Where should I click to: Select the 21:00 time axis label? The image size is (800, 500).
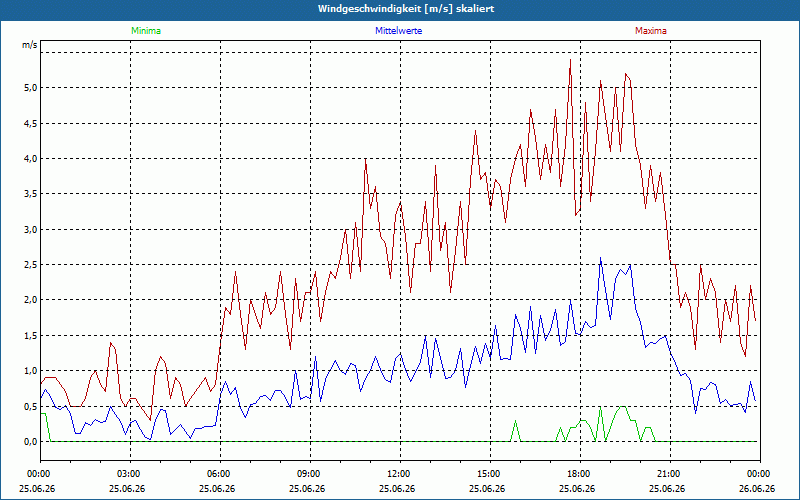coord(670,474)
